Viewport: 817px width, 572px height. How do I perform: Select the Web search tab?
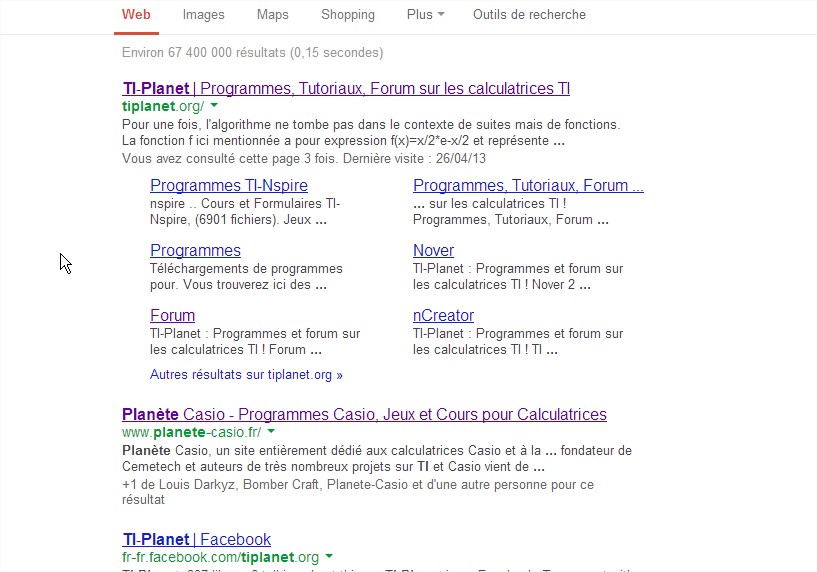136,15
